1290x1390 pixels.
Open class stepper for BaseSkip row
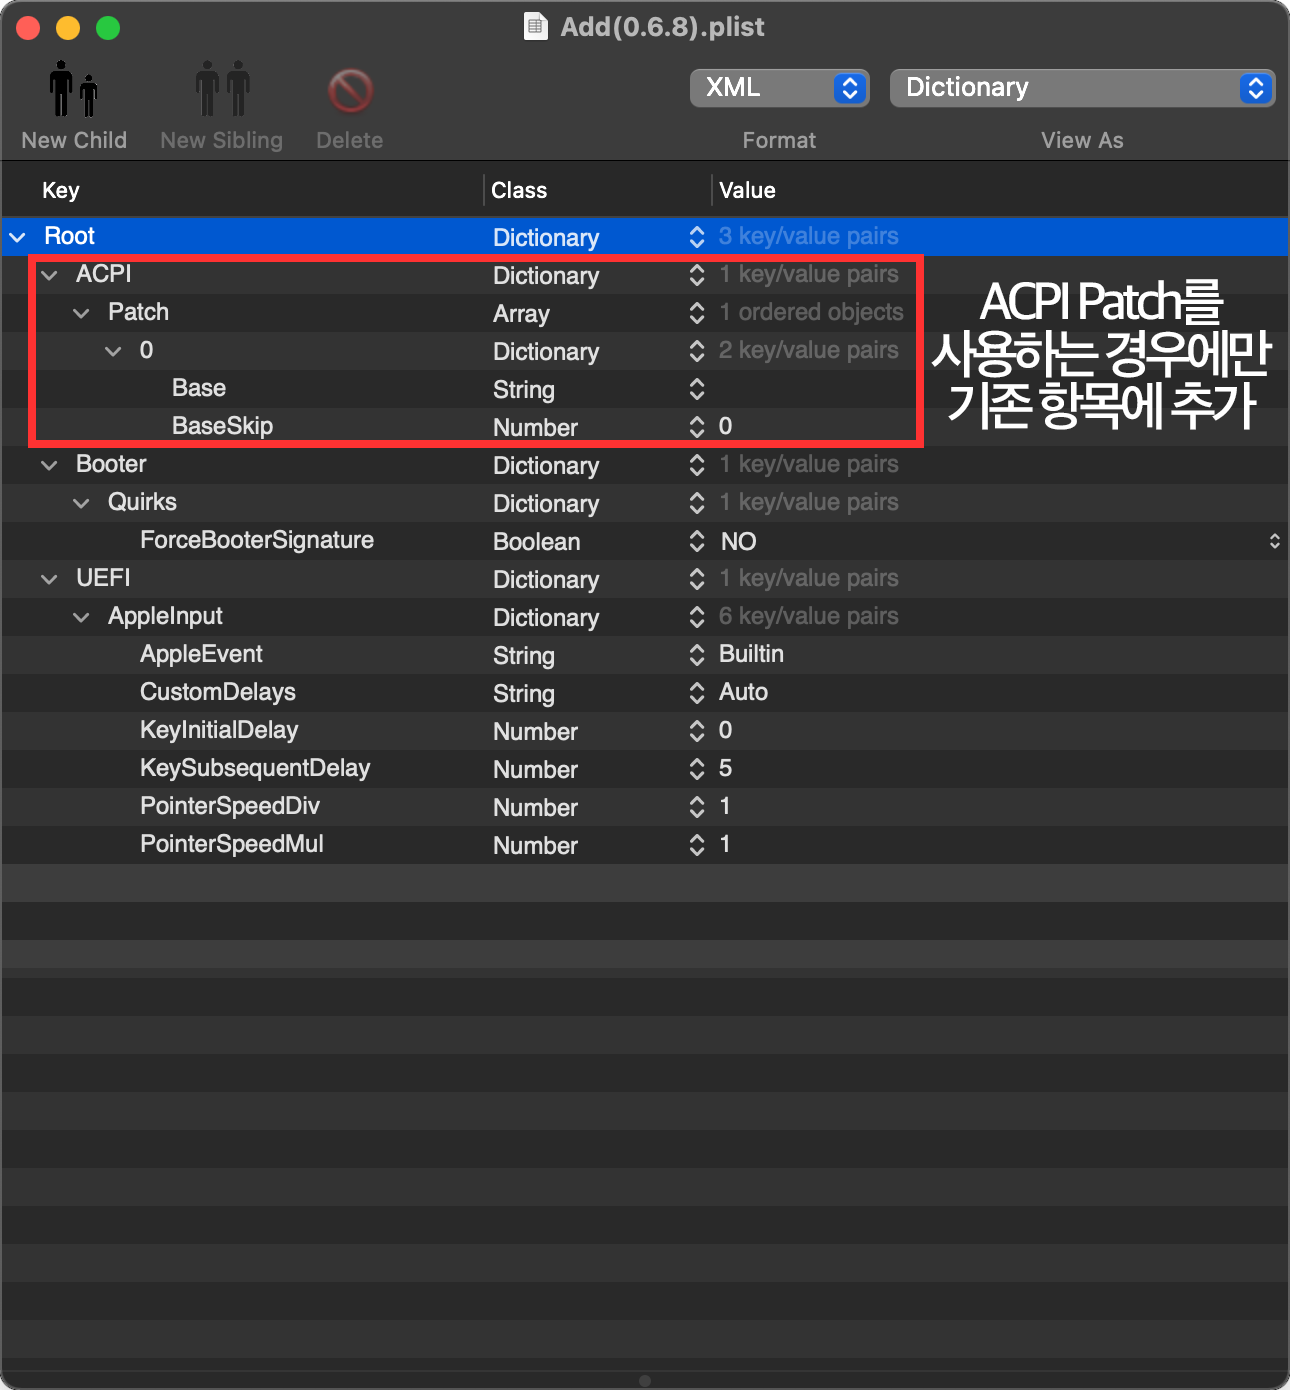tap(697, 427)
